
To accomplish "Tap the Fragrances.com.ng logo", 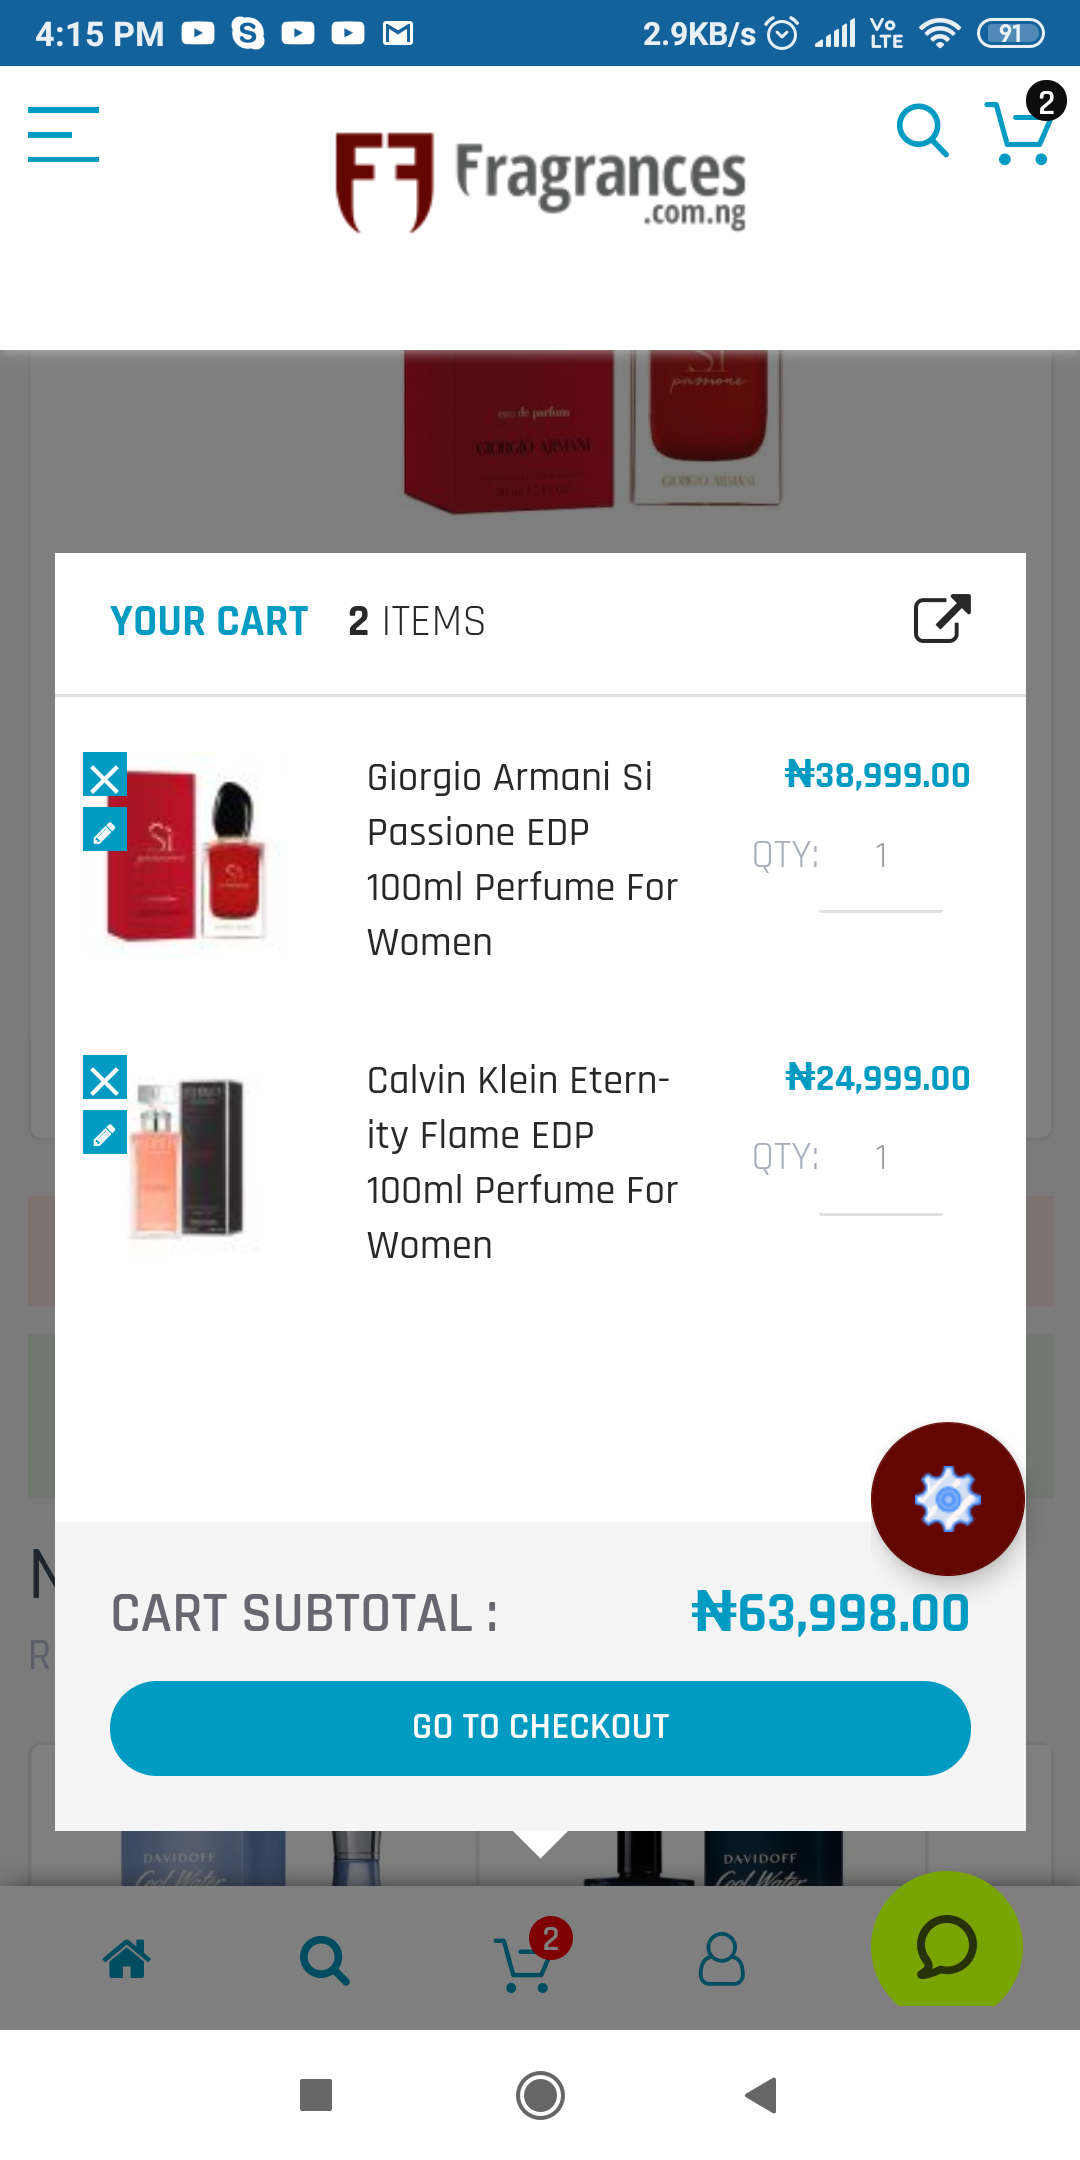I will [x=540, y=182].
